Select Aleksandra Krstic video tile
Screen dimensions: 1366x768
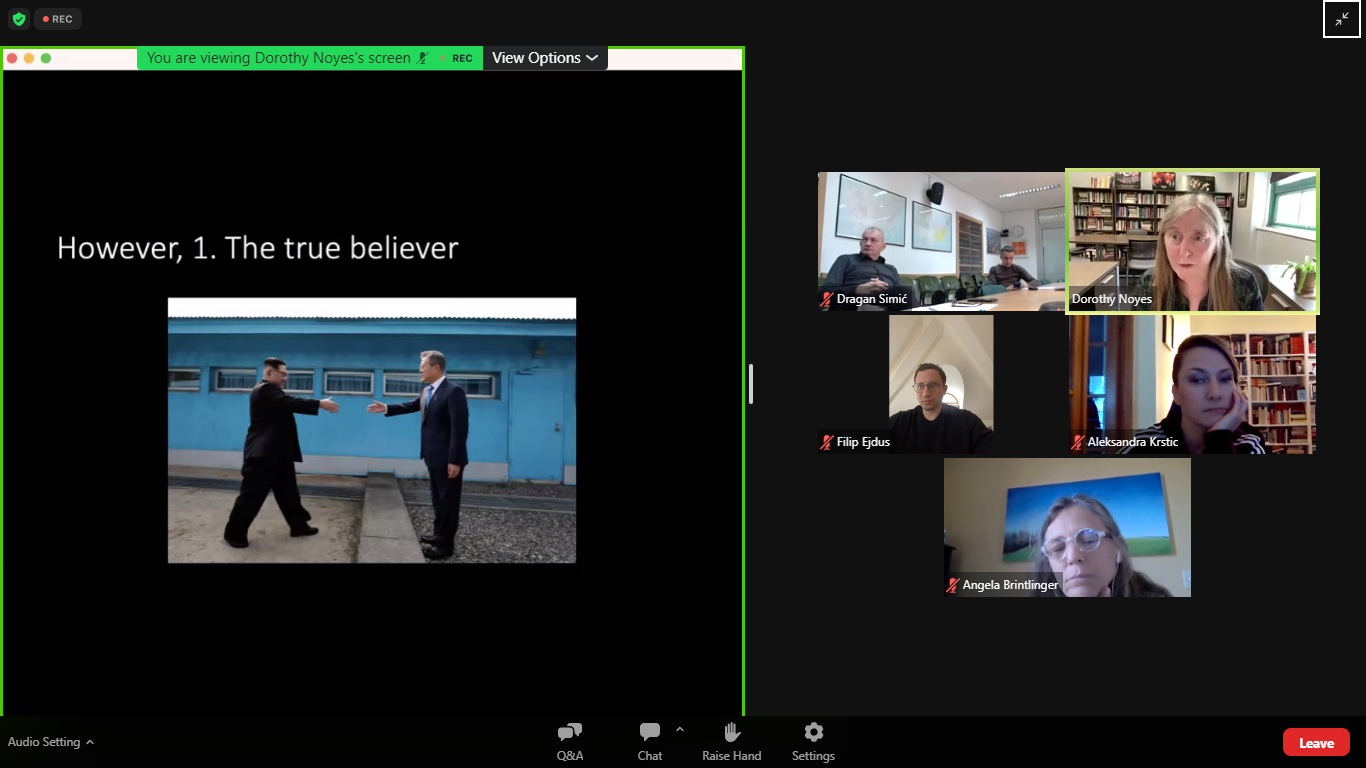[1192, 384]
